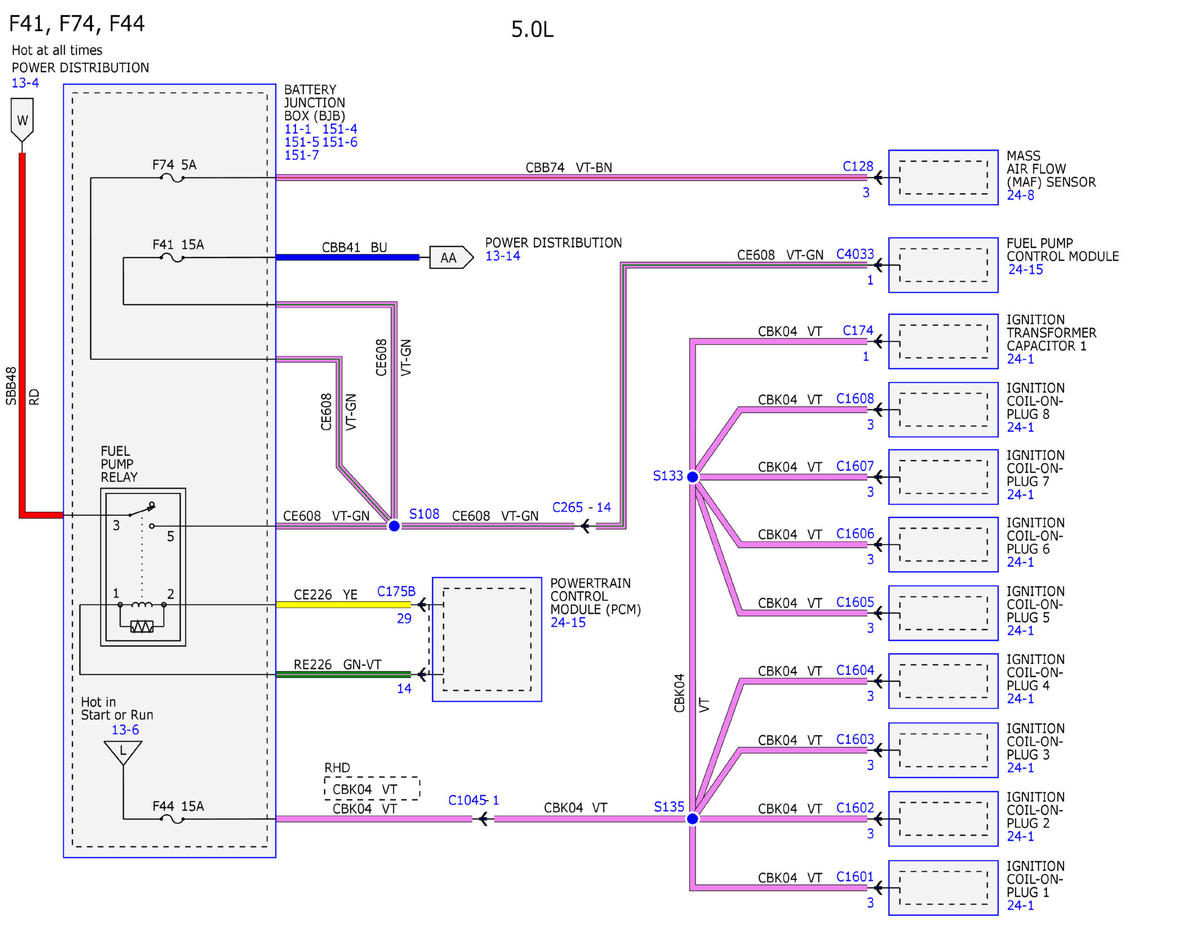
Task: Open connector C1045-1 link
Action: [x=474, y=800]
